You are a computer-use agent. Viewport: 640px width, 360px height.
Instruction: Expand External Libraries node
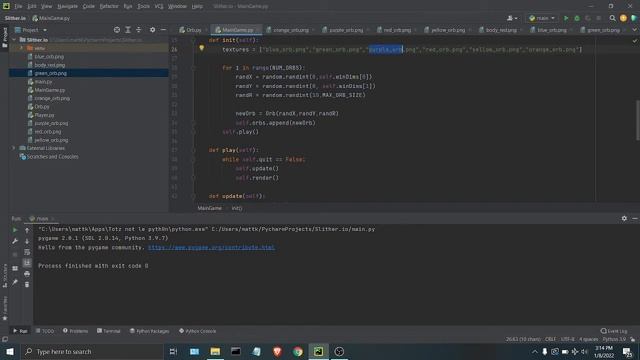pos(14,148)
